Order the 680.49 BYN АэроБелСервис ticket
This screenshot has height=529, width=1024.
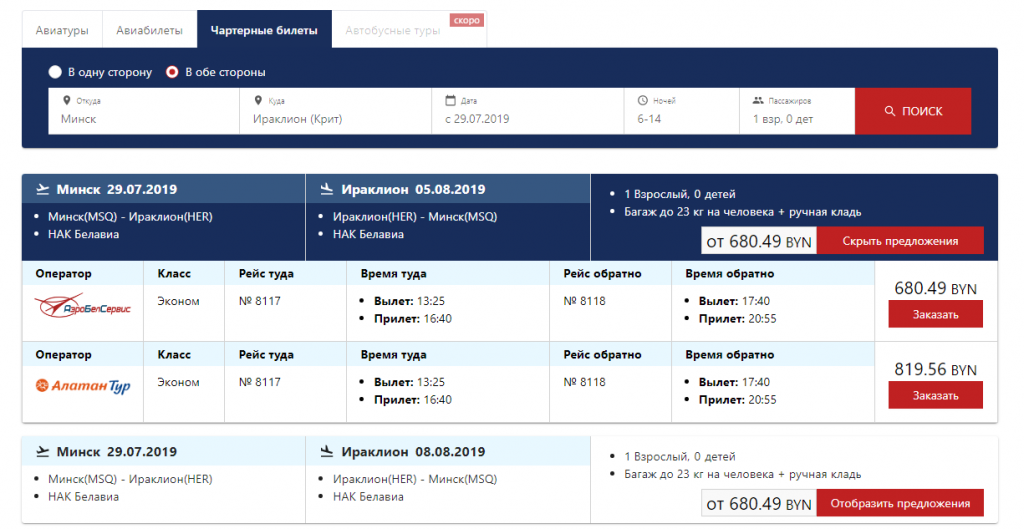pyautogui.click(x=935, y=315)
